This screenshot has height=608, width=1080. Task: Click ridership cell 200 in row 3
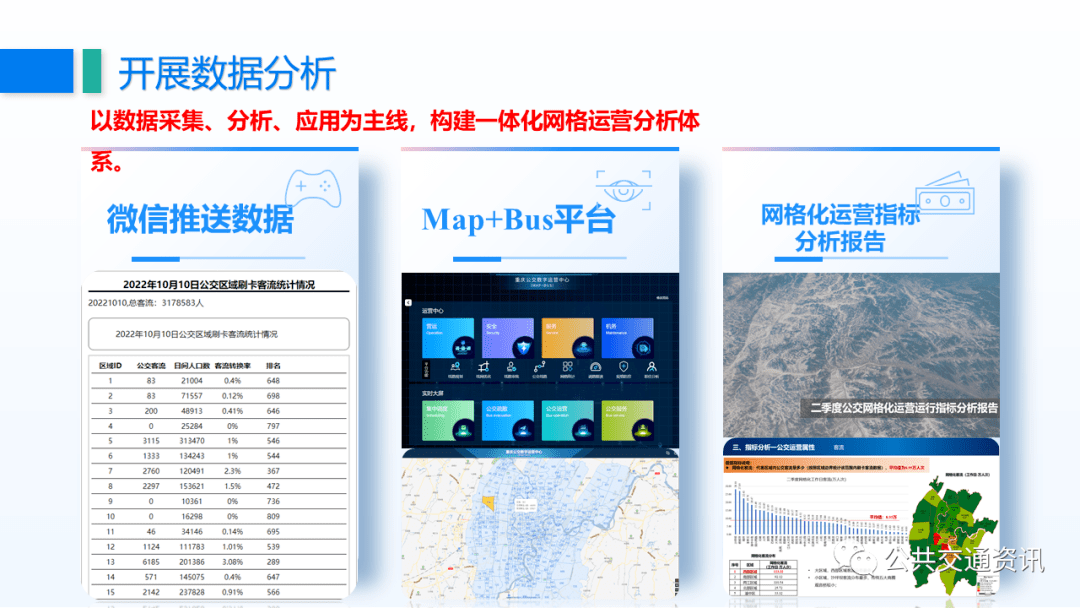click(x=151, y=411)
